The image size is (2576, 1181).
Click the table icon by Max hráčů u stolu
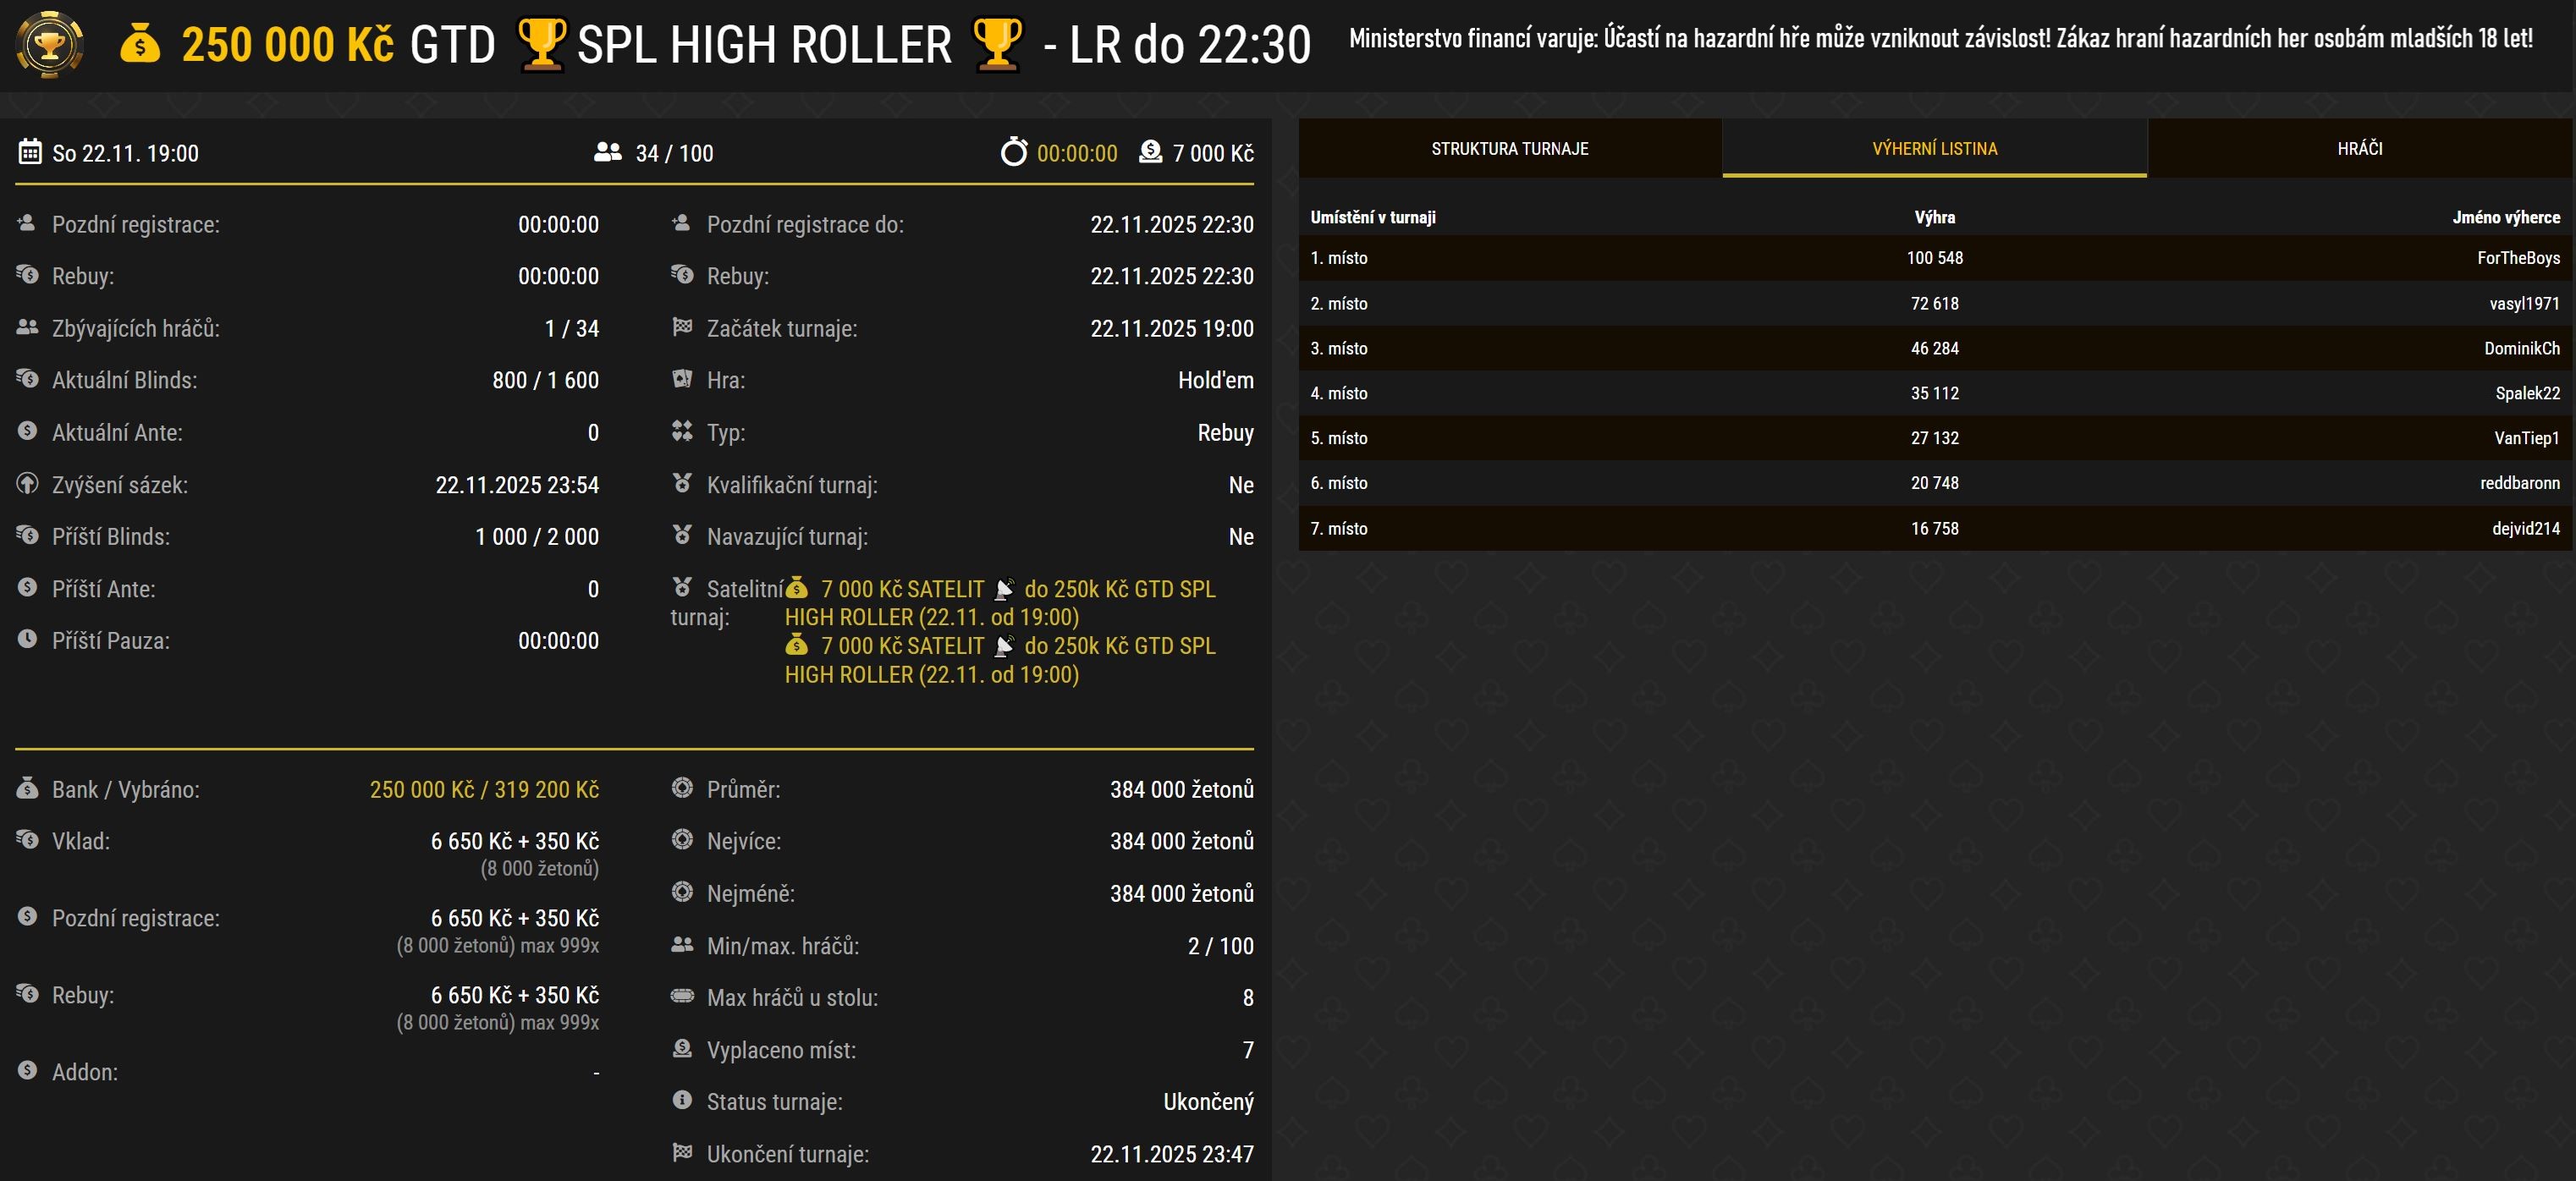coord(682,996)
